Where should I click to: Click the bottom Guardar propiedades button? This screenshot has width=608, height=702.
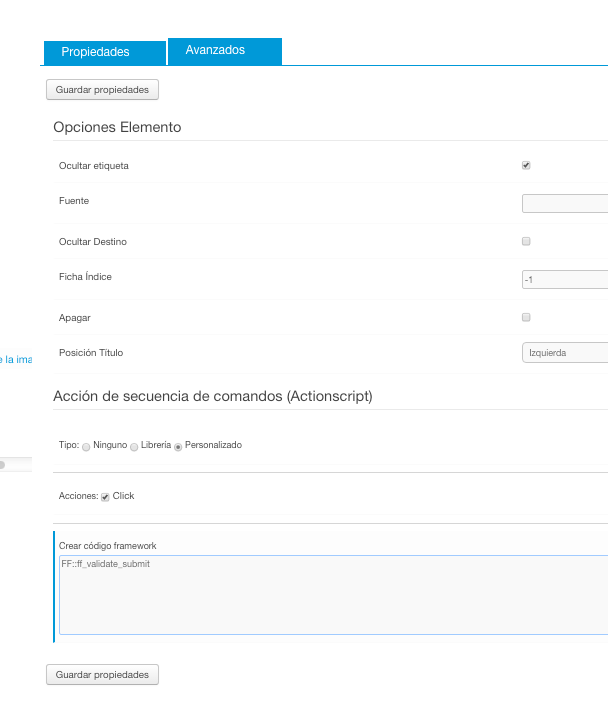click(x=103, y=674)
